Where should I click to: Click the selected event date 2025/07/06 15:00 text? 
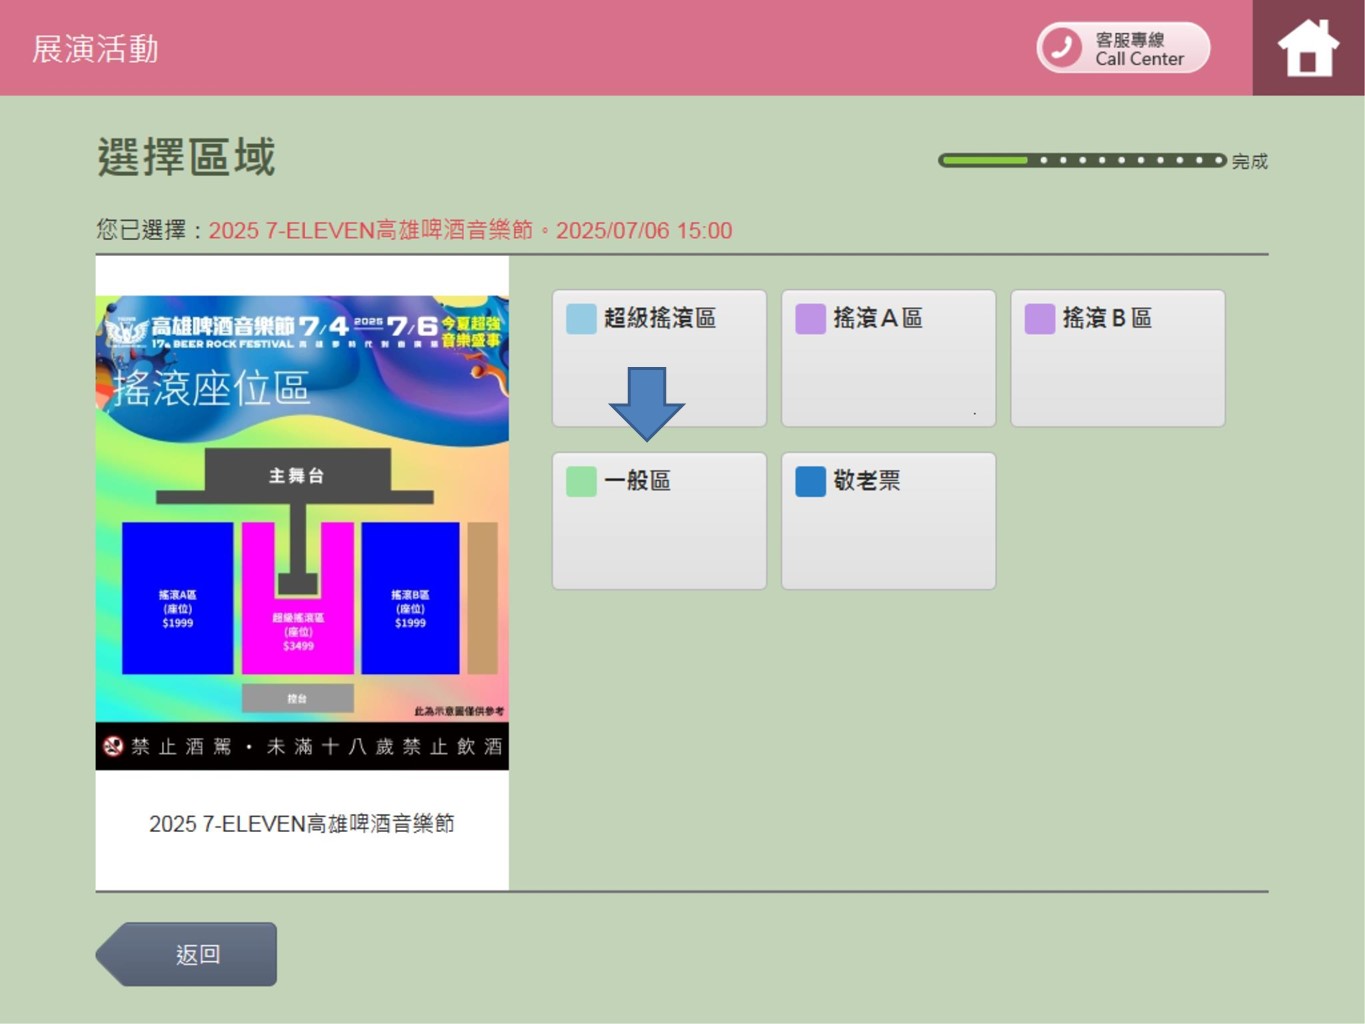pos(644,231)
